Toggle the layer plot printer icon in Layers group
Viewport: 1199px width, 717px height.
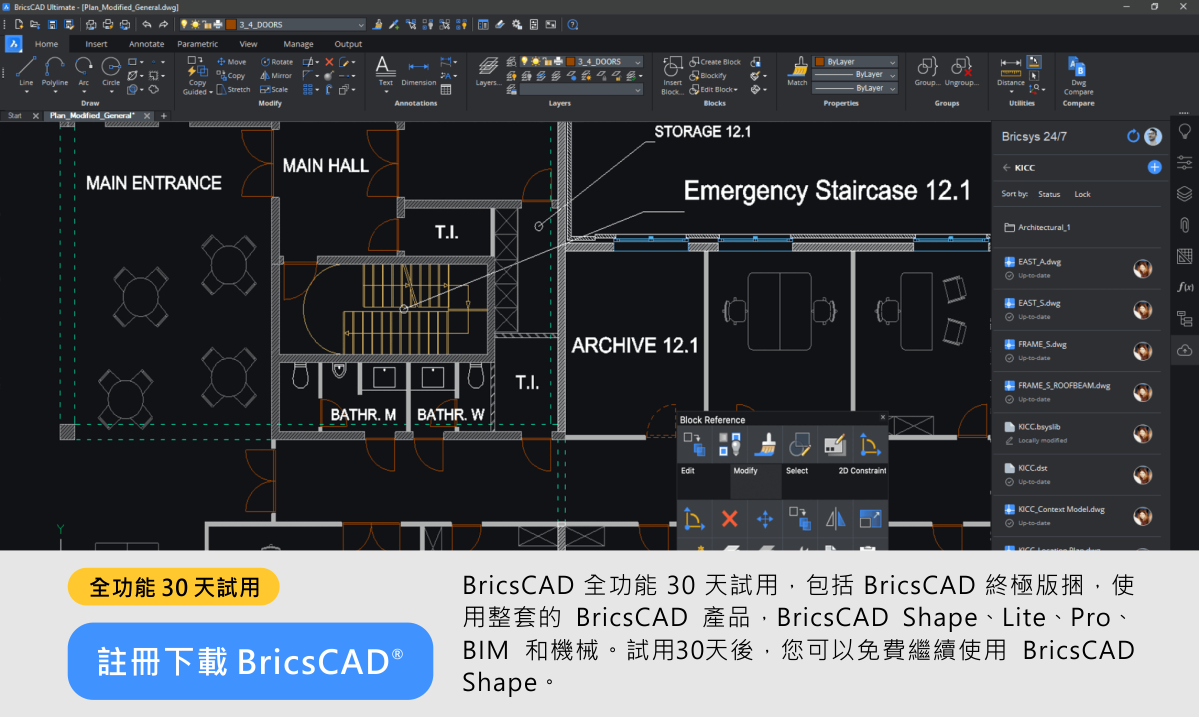[x=559, y=61]
